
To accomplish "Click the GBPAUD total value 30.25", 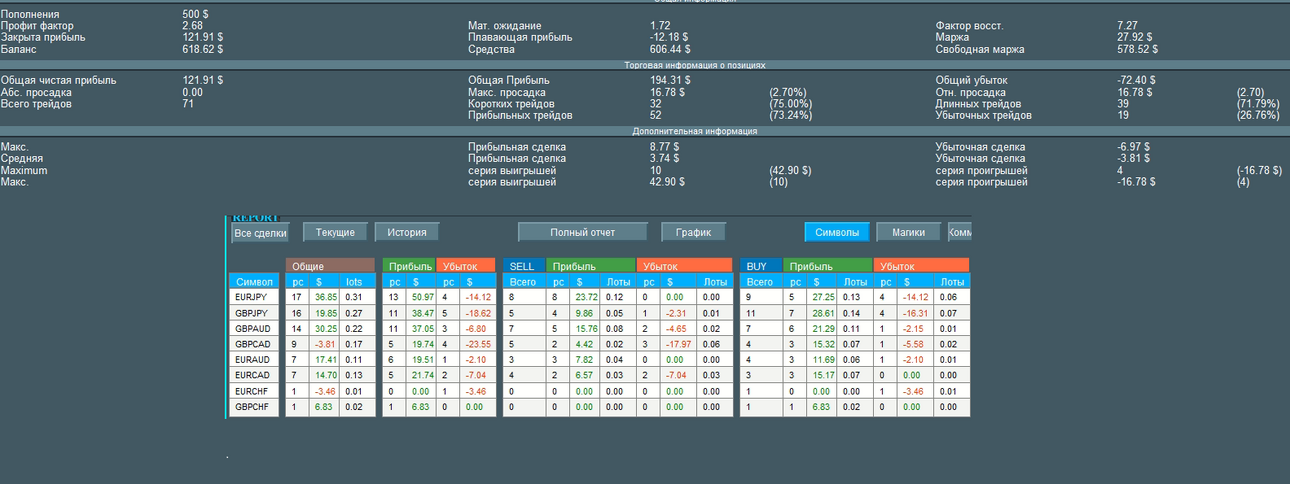I will click(x=326, y=328).
